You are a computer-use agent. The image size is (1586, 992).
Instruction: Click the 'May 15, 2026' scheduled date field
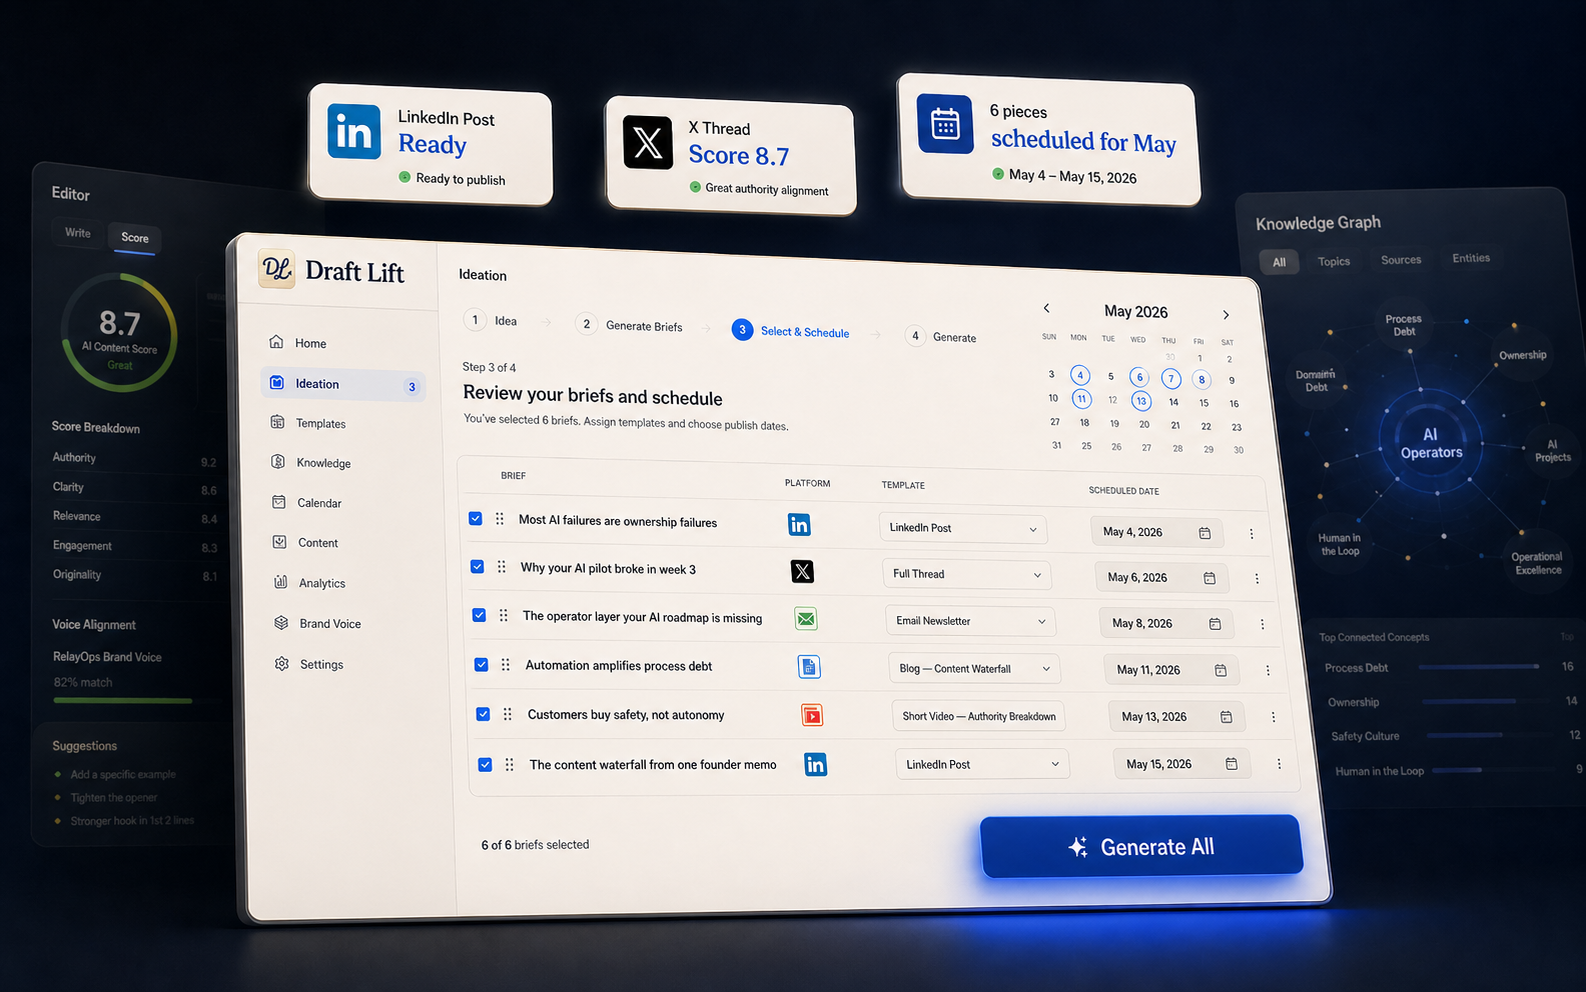pos(1181,764)
